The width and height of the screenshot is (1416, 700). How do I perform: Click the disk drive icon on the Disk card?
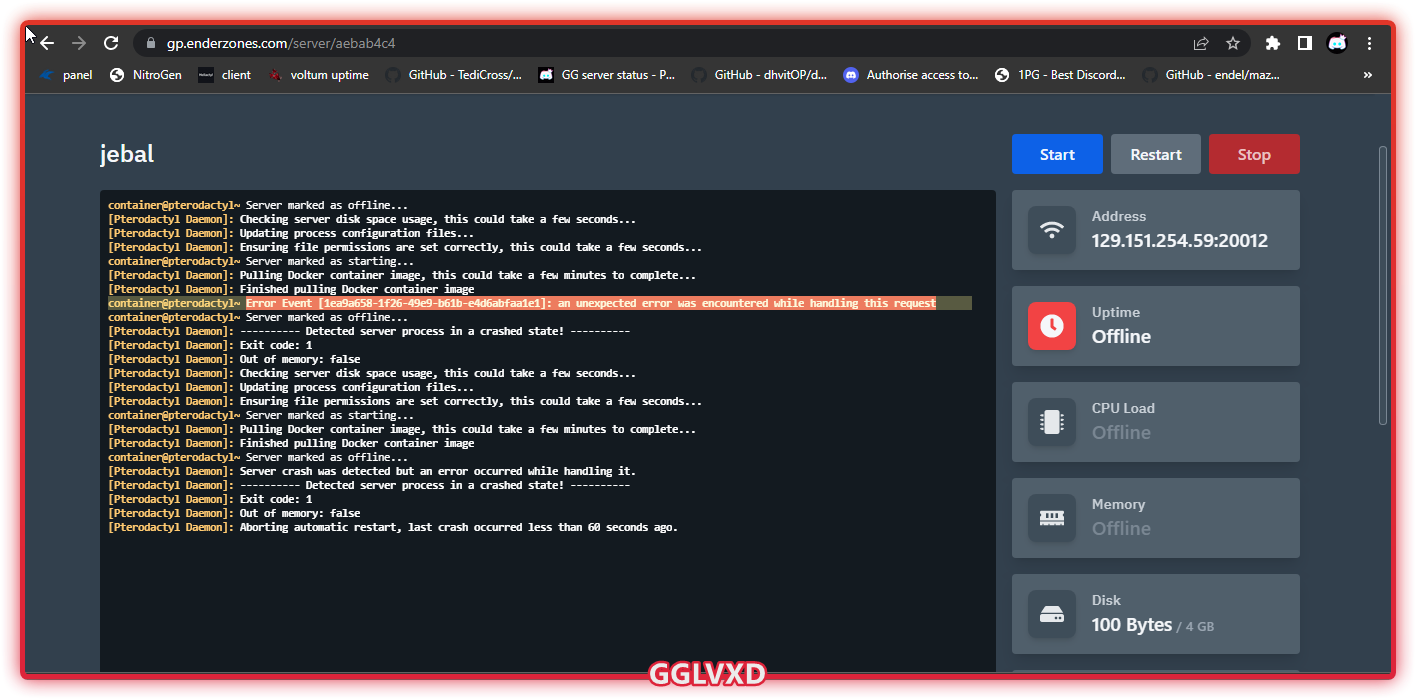point(1051,613)
